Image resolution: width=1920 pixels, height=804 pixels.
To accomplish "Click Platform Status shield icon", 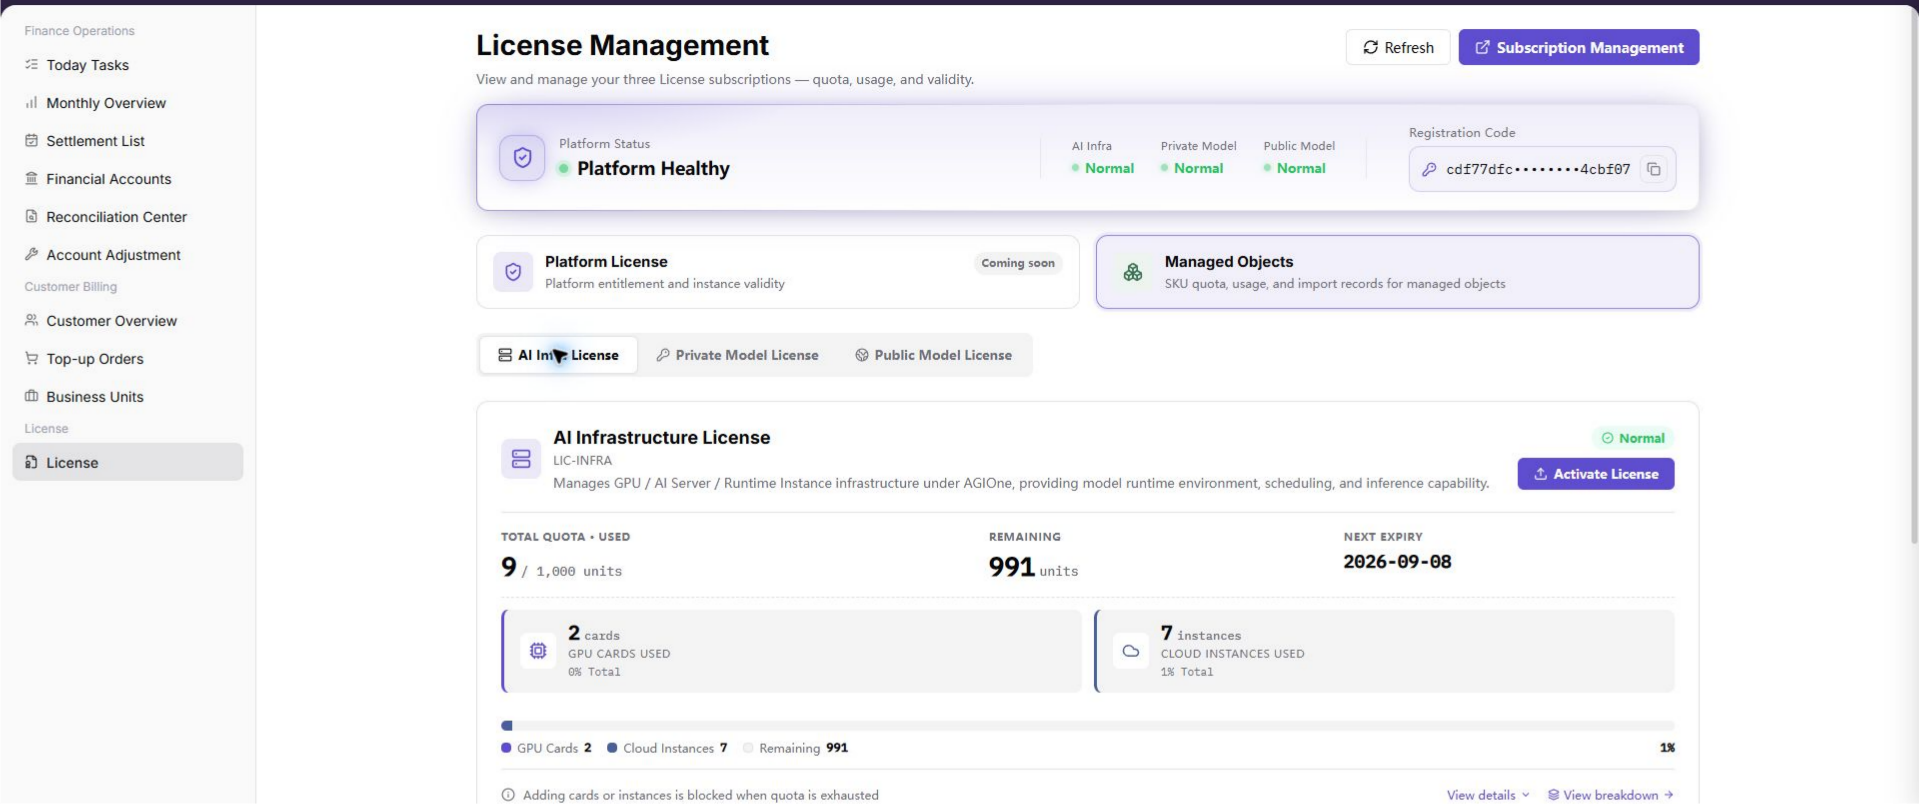I will pyautogui.click(x=522, y=157).
